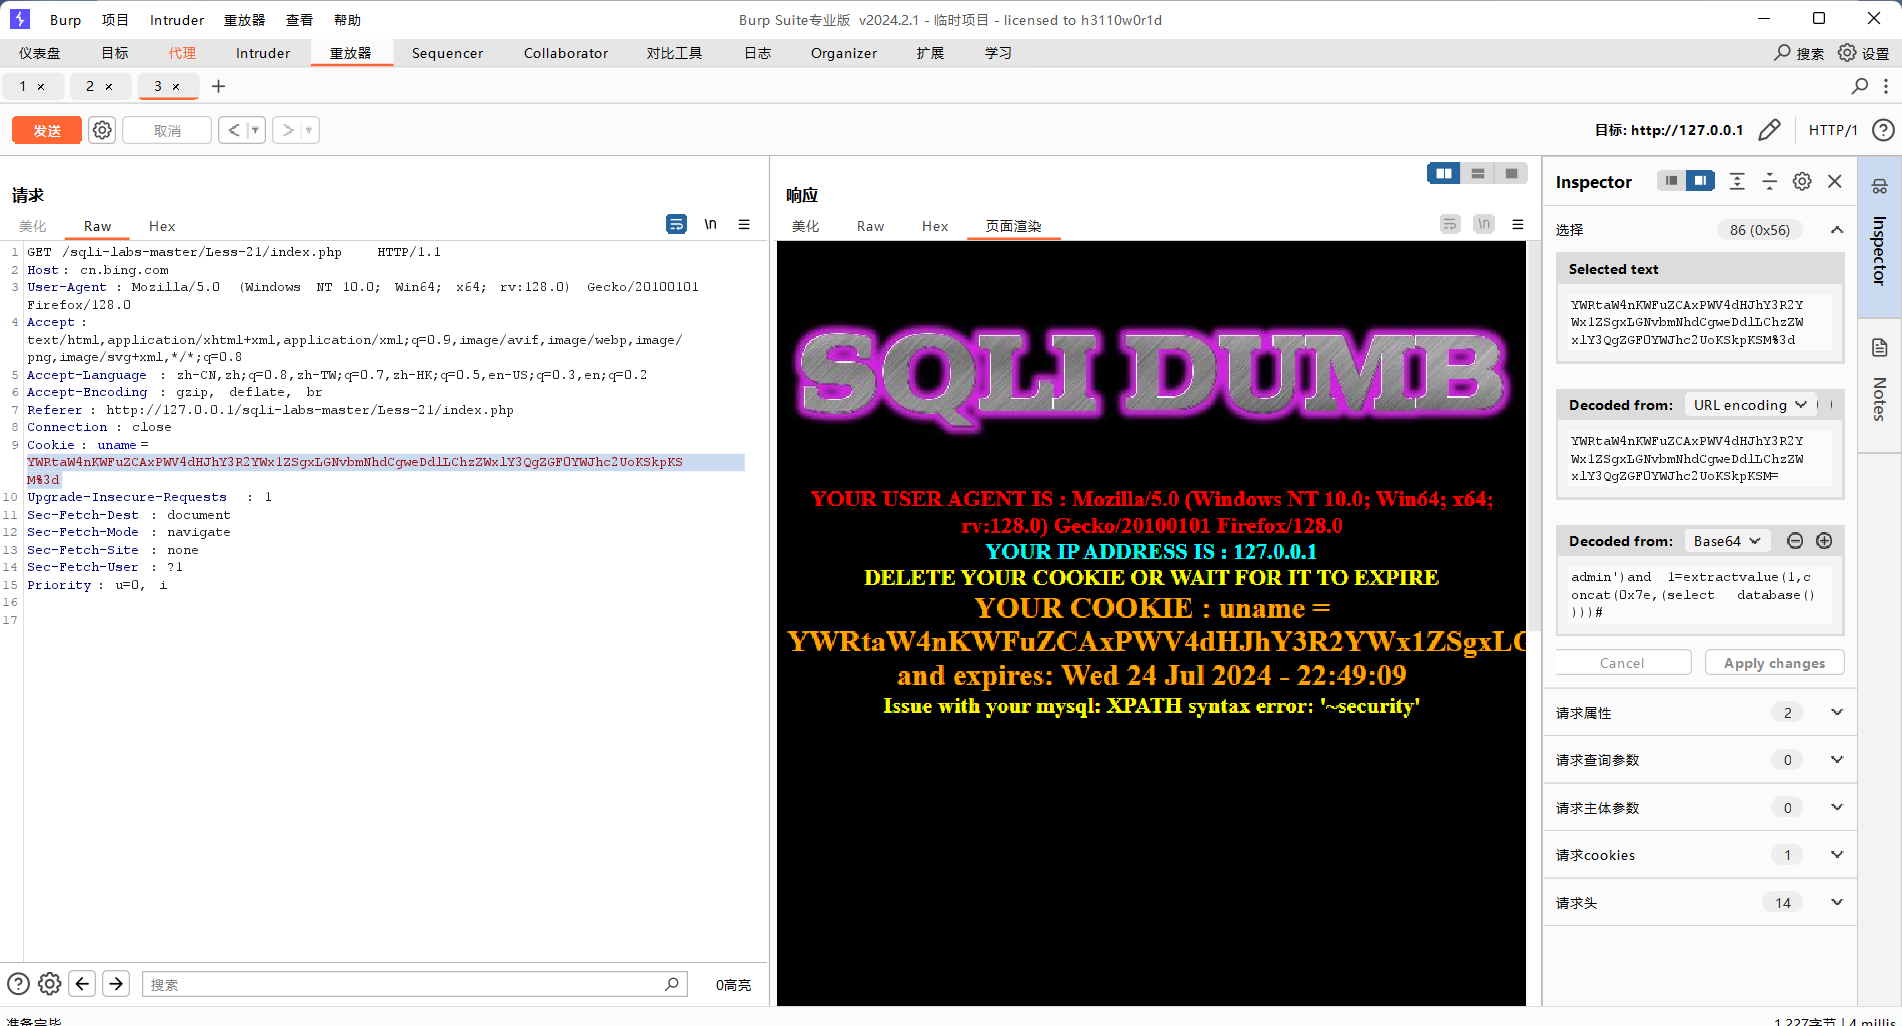Toggle request non-printable \n characters
This screenshot has width=1902, height=1026.
click(710, 224)
